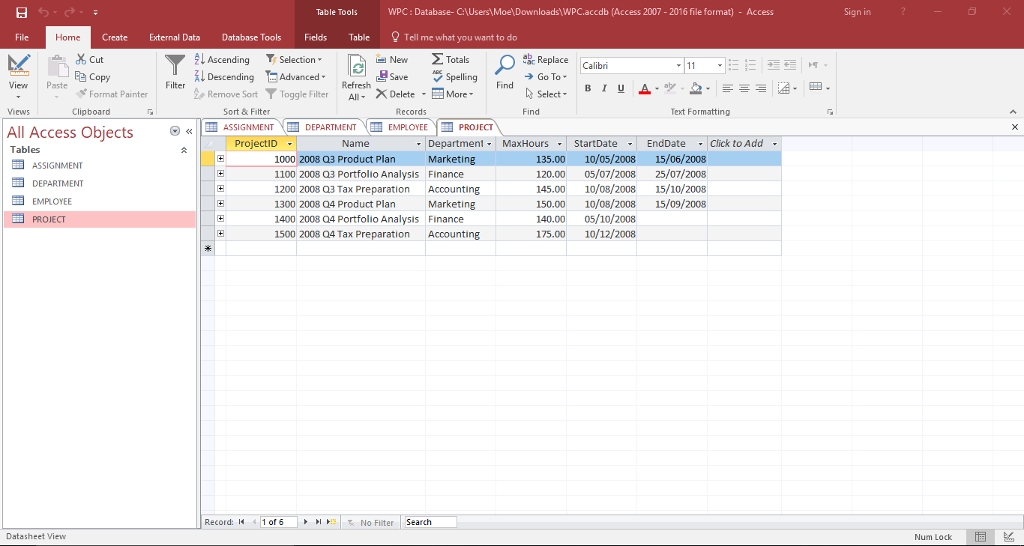Image resolution: width=1024 pixels, height=546 pixels.
Task: Show Totals row
Action: [451, 59]
